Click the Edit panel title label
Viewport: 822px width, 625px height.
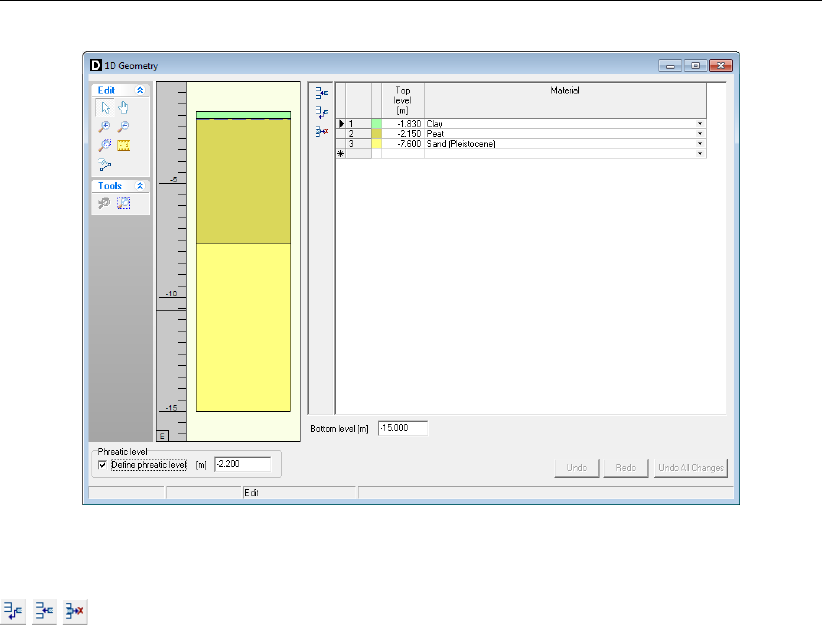pos(106,90)
